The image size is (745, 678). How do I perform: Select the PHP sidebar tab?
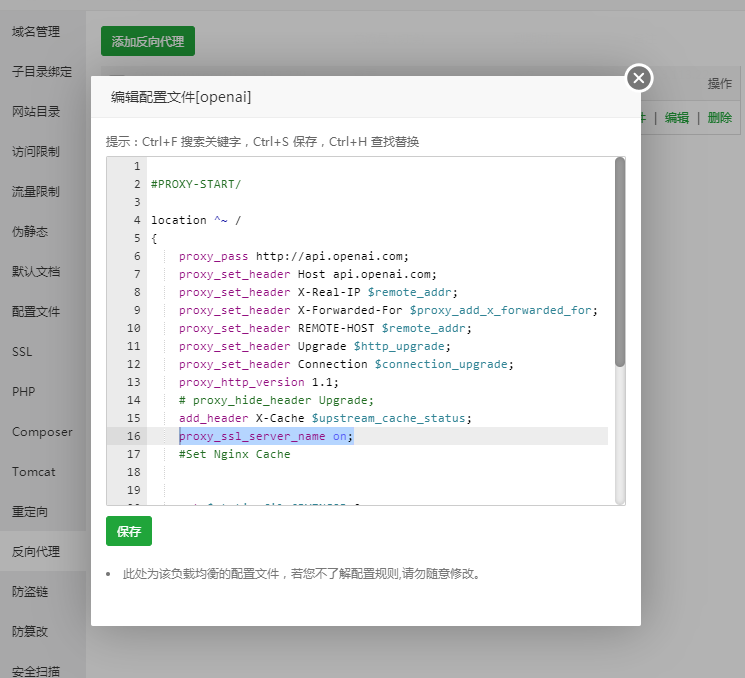(23, 392)
